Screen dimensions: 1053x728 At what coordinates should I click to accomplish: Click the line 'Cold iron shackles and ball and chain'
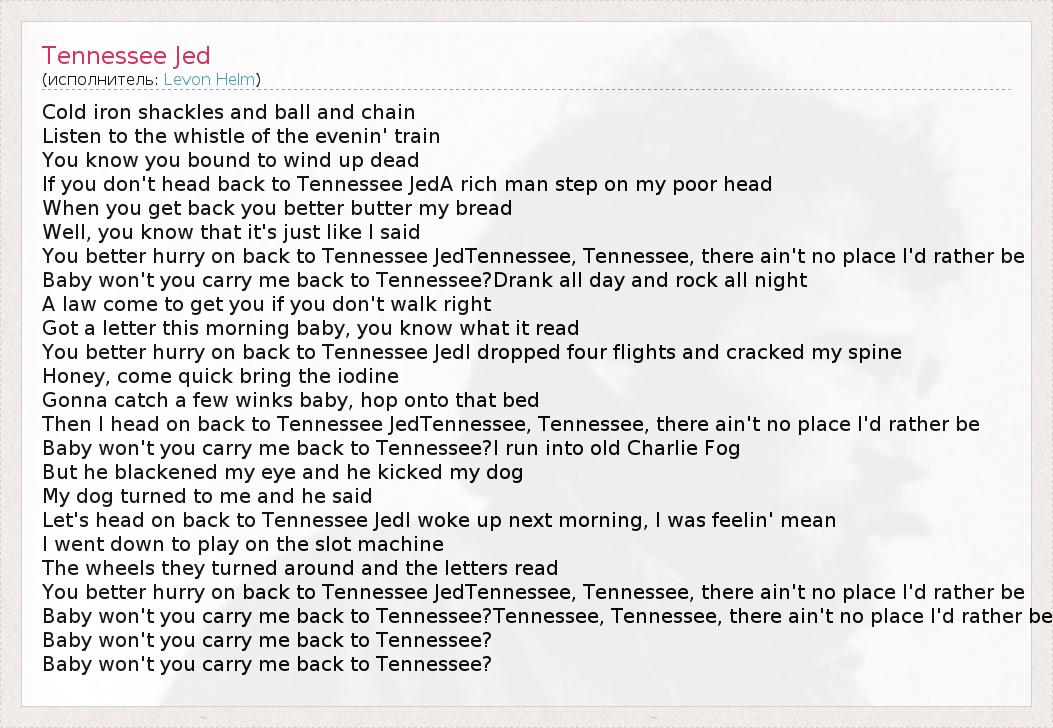pyautogui.click(x=228, y=112)
